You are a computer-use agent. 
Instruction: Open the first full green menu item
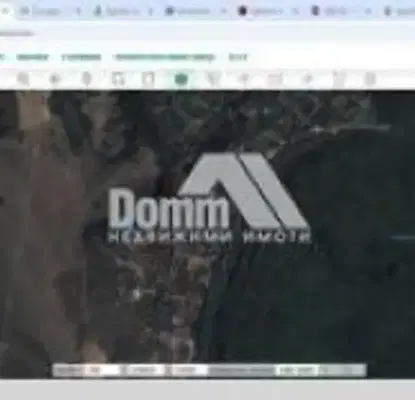(33, 57)
